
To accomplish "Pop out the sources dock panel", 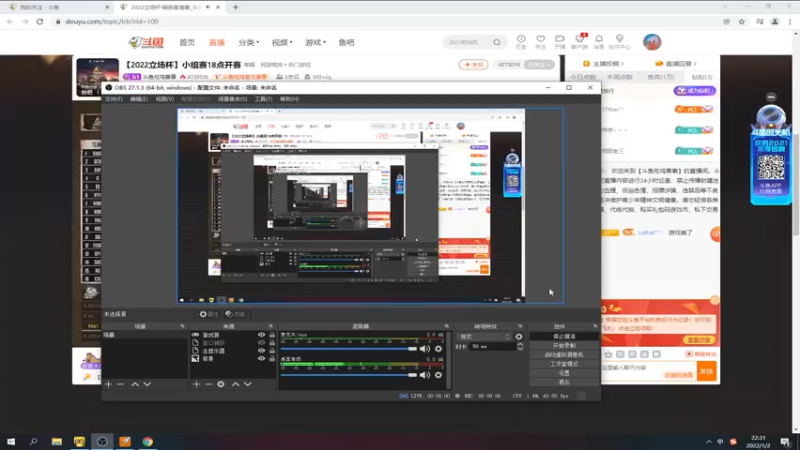I will click(270, 327).
